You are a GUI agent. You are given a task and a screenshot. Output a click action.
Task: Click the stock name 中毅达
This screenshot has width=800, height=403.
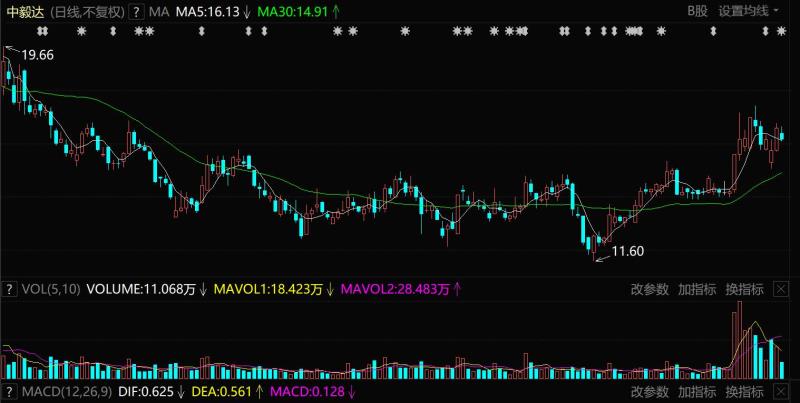pos(26,11)
